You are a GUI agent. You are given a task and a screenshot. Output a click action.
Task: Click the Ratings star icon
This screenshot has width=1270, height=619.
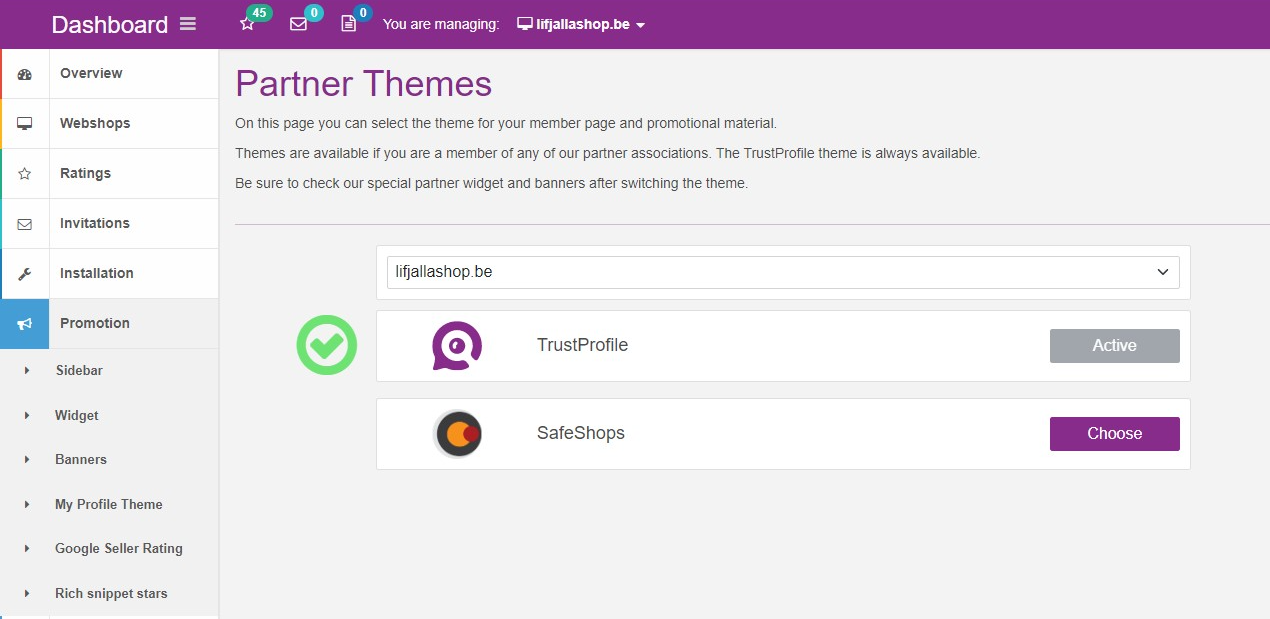pos(25,174)
